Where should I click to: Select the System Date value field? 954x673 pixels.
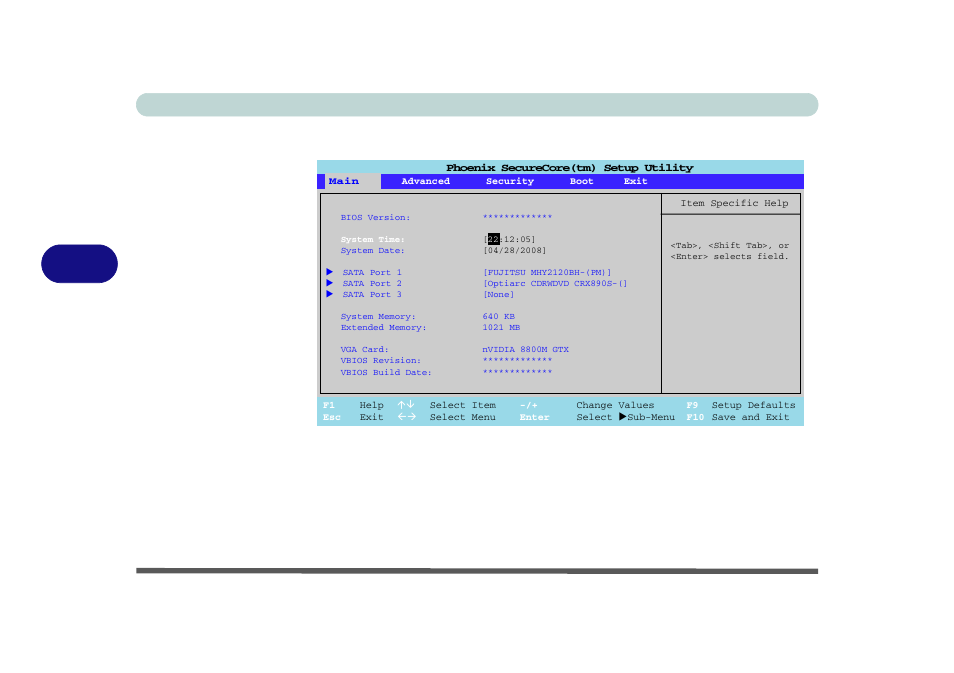pos(514,250)
